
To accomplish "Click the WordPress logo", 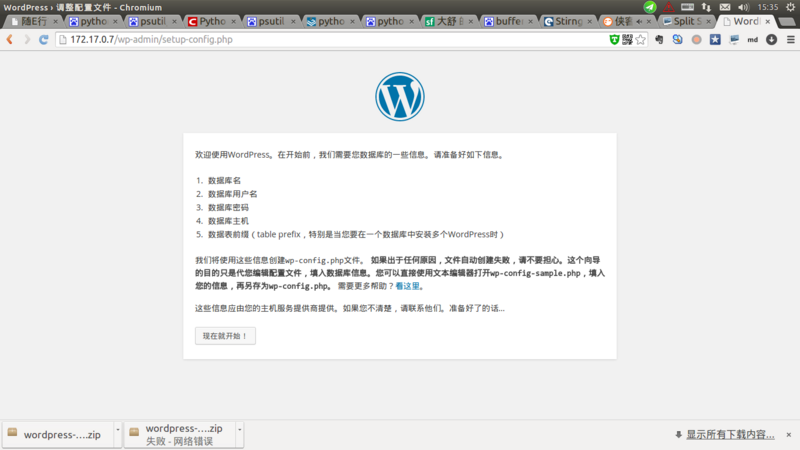I will click(400, 96).
